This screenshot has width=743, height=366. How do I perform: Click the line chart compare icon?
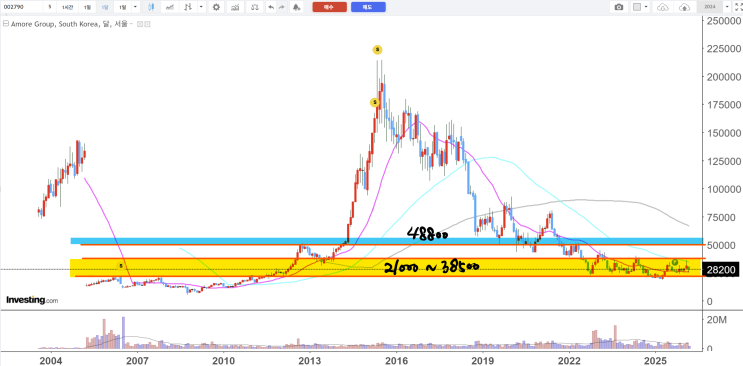[x=170, y=7]
